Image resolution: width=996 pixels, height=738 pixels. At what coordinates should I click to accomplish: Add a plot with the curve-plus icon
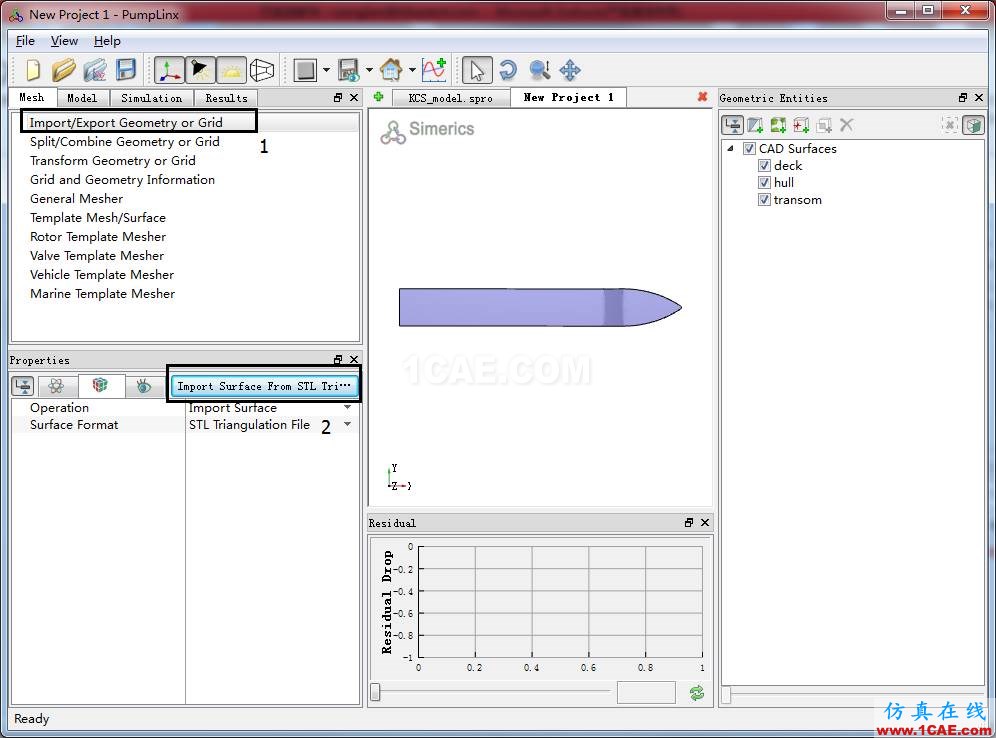(x=434, y=70)
